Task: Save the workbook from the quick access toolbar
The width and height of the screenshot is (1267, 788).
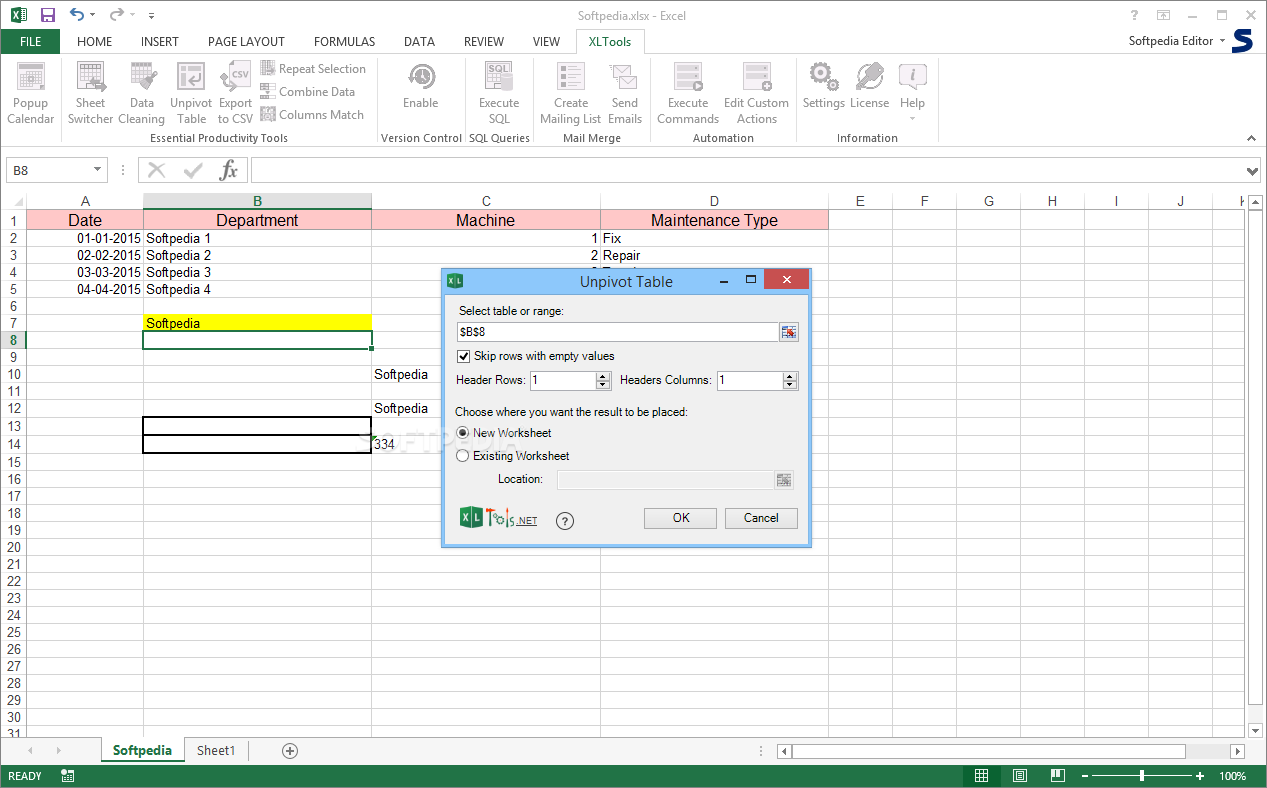Action: (x=47, y=15)
